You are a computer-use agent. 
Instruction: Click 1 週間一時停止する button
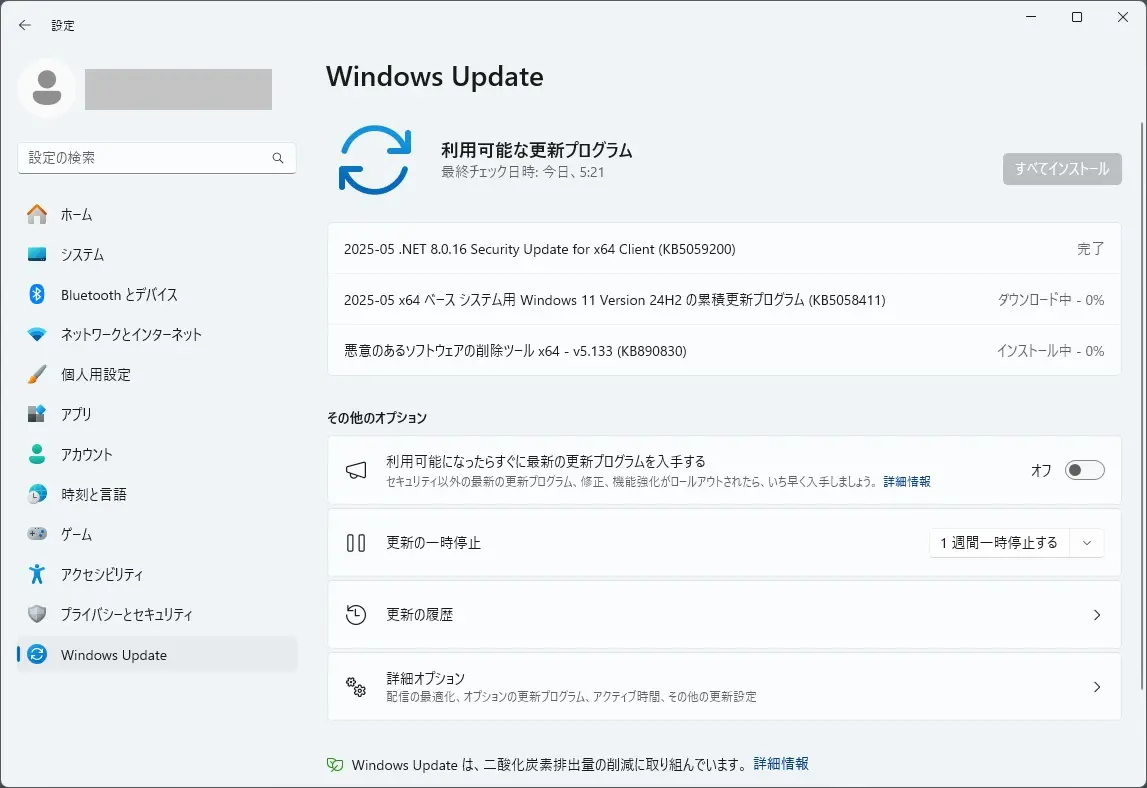pyautogui.click(x=999, y=543)
